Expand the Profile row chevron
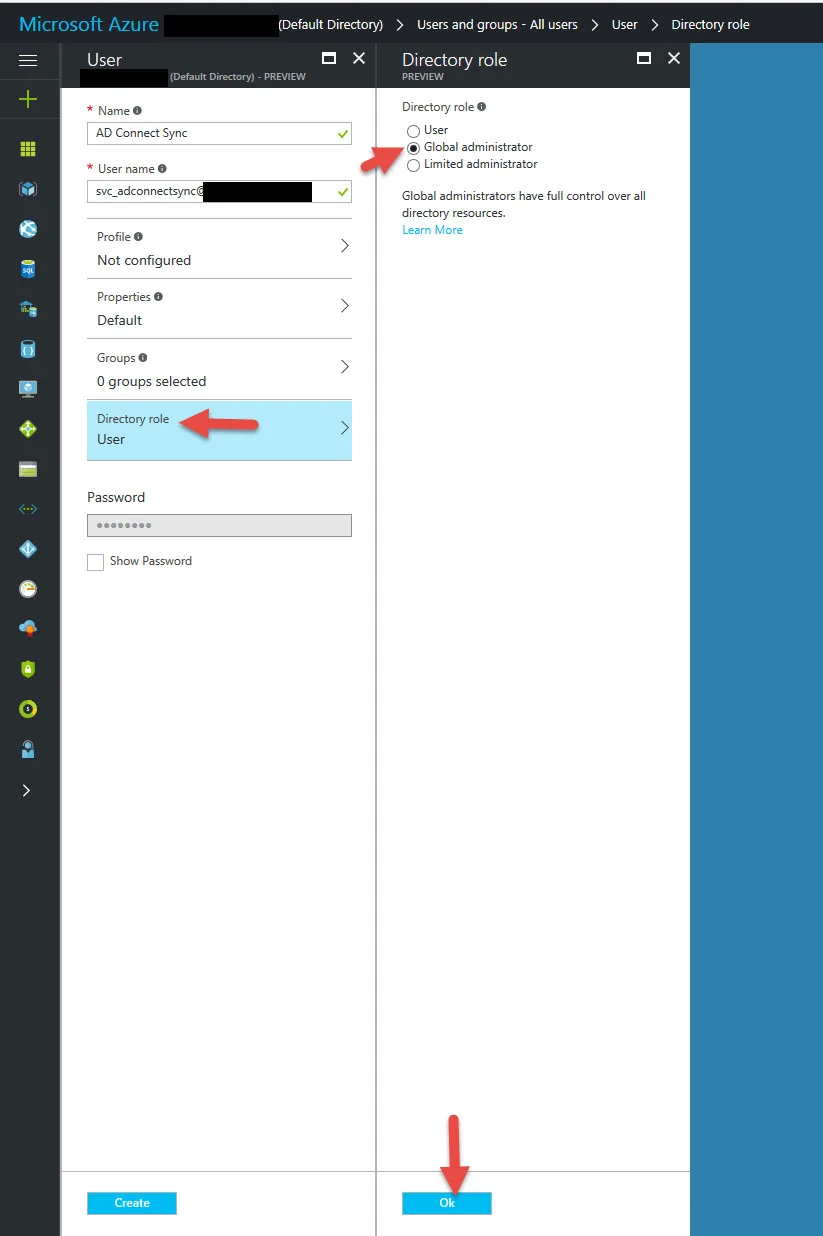This screenshot has height=1236, width=823. coord(344,246)
